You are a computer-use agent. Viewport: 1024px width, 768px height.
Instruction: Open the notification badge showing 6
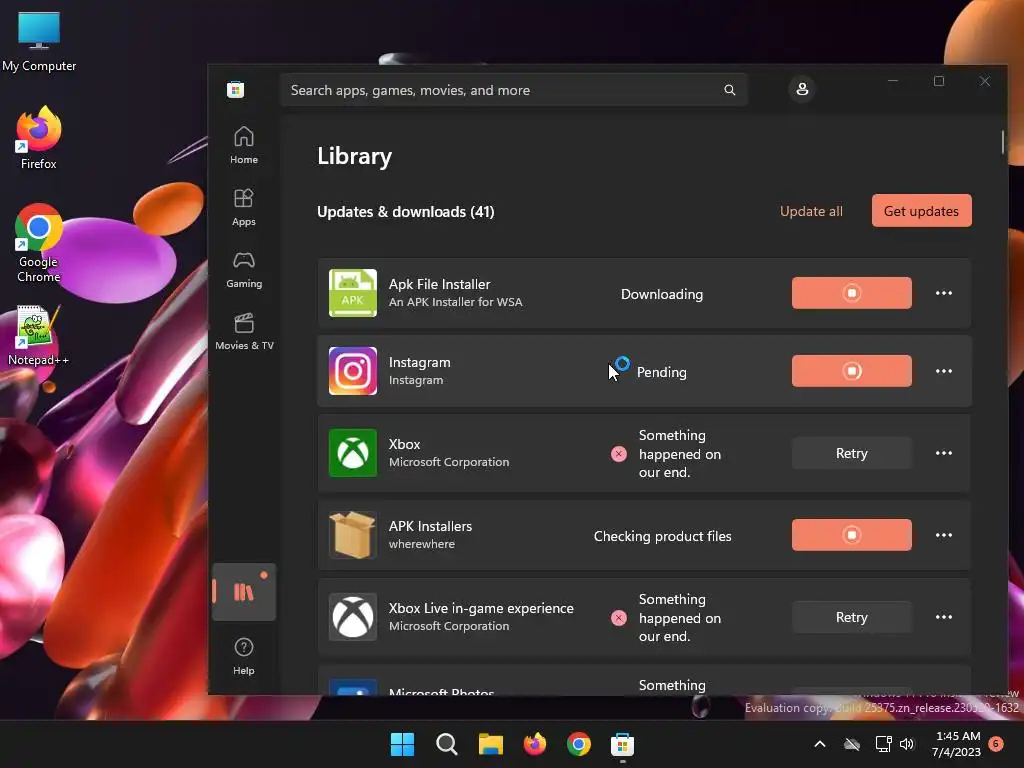coord(996,744)
